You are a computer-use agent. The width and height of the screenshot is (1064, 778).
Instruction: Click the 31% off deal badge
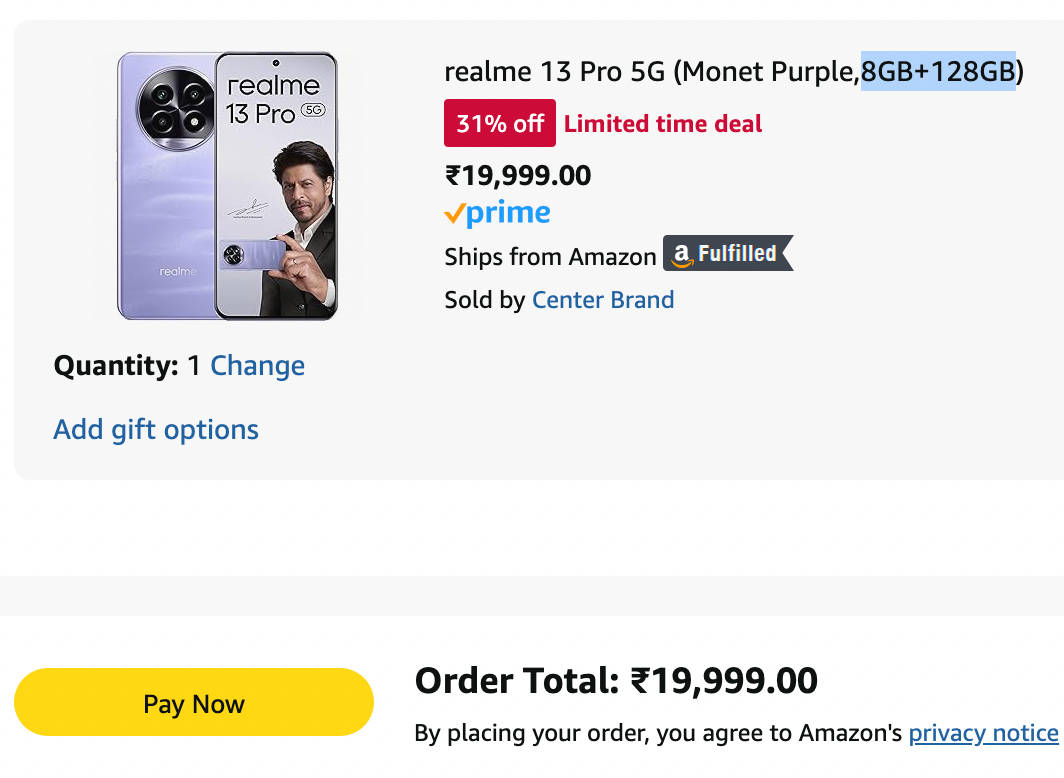click(499, 124)
